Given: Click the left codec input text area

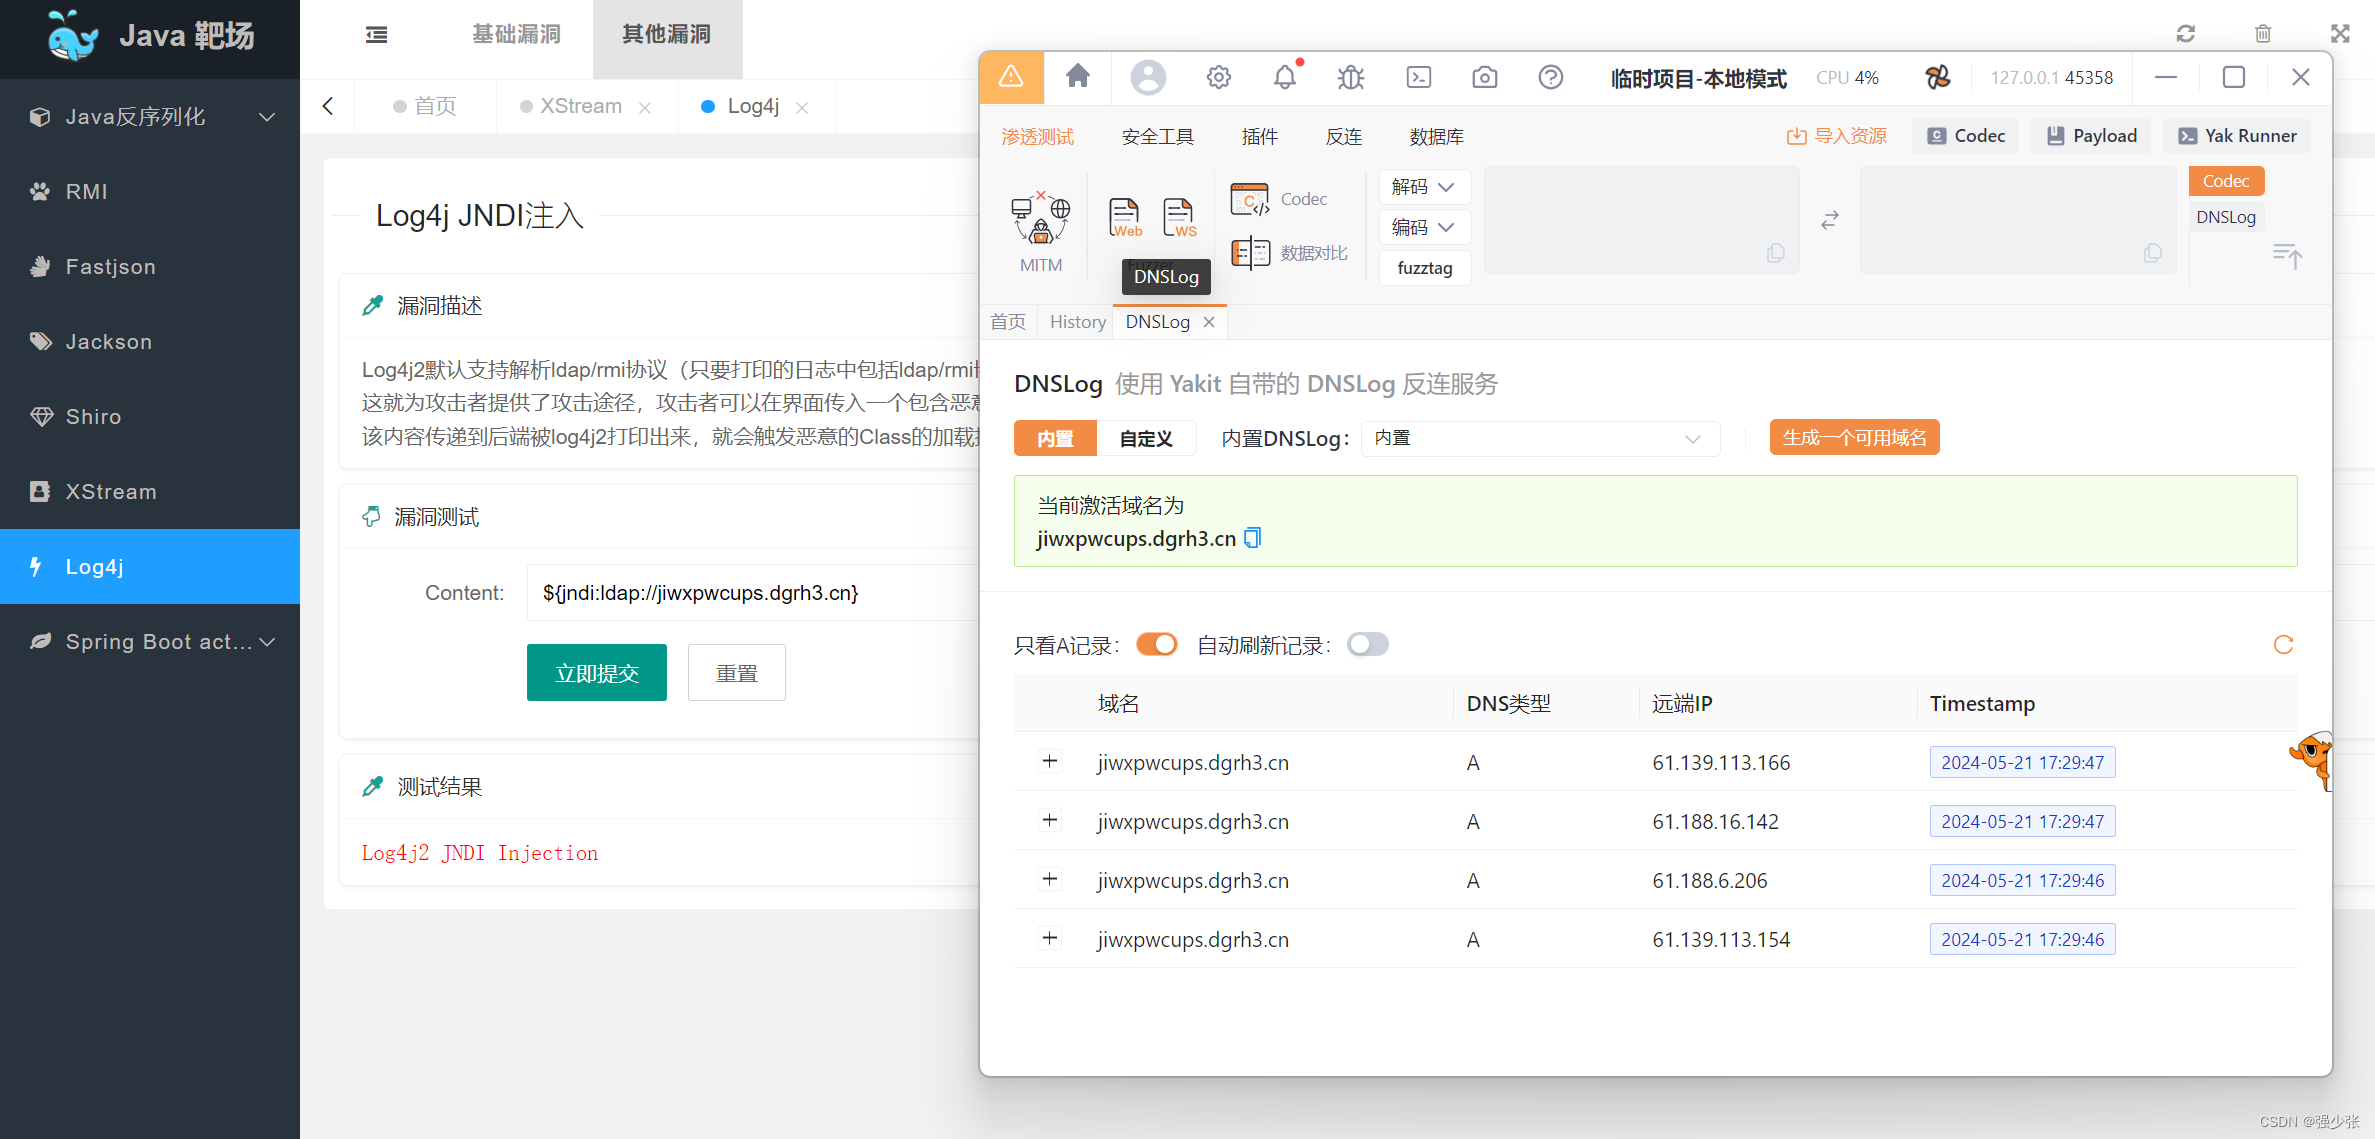Looking at the screenshot, I should click(1641, 220).
